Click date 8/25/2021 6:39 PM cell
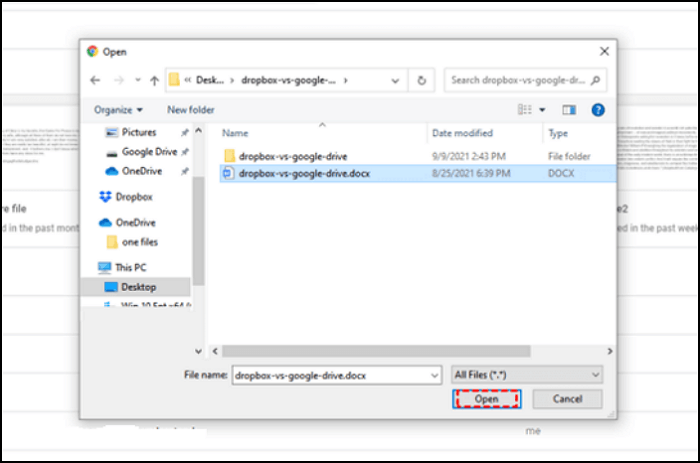Image resolution: width=700 pixels, height=463 pixels. pyautogui.click(x=471, y=173)
